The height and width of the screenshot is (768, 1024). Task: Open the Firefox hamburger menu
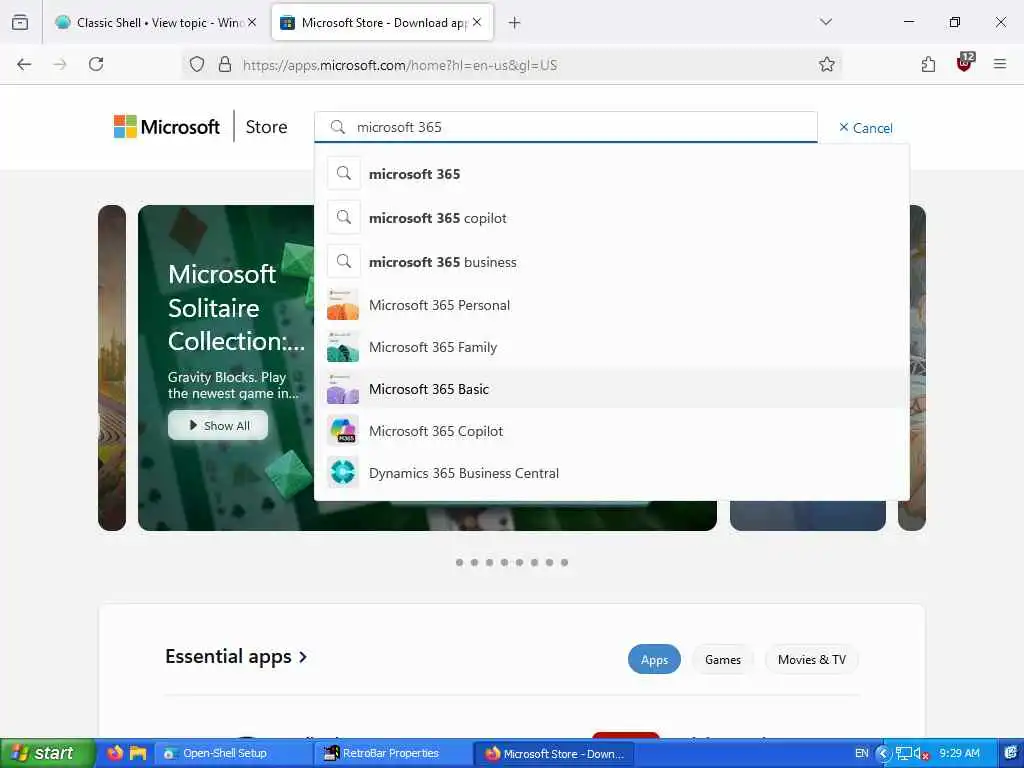point(1000,64)
